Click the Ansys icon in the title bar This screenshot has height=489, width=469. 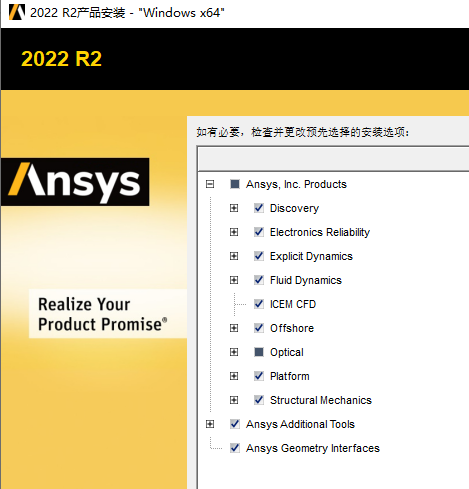(17, 12)
